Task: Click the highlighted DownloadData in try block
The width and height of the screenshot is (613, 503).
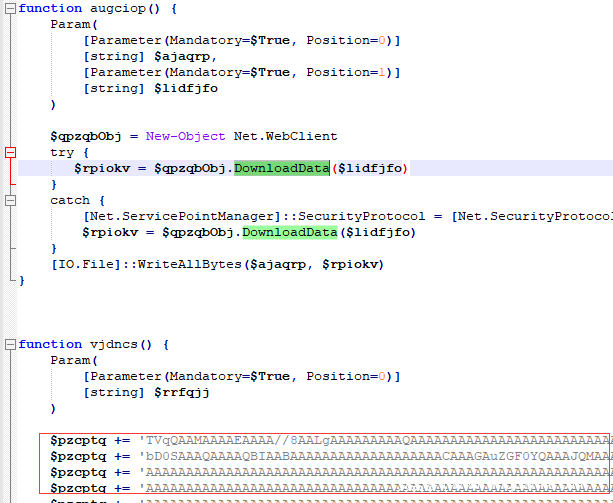Action: 282,168
